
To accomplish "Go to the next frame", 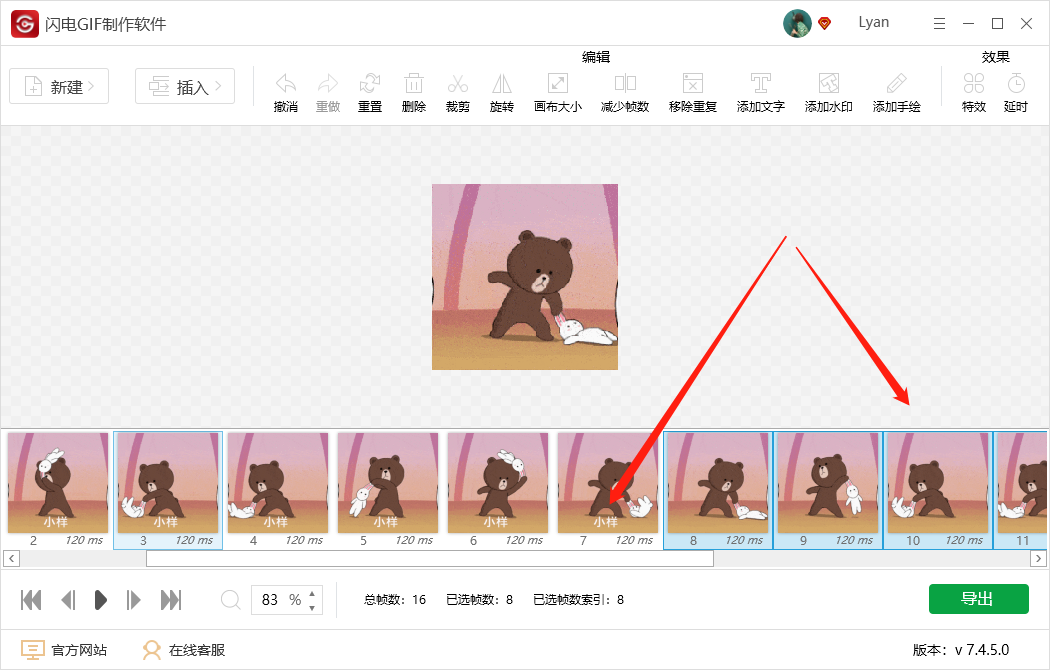I will pos(133,600).
